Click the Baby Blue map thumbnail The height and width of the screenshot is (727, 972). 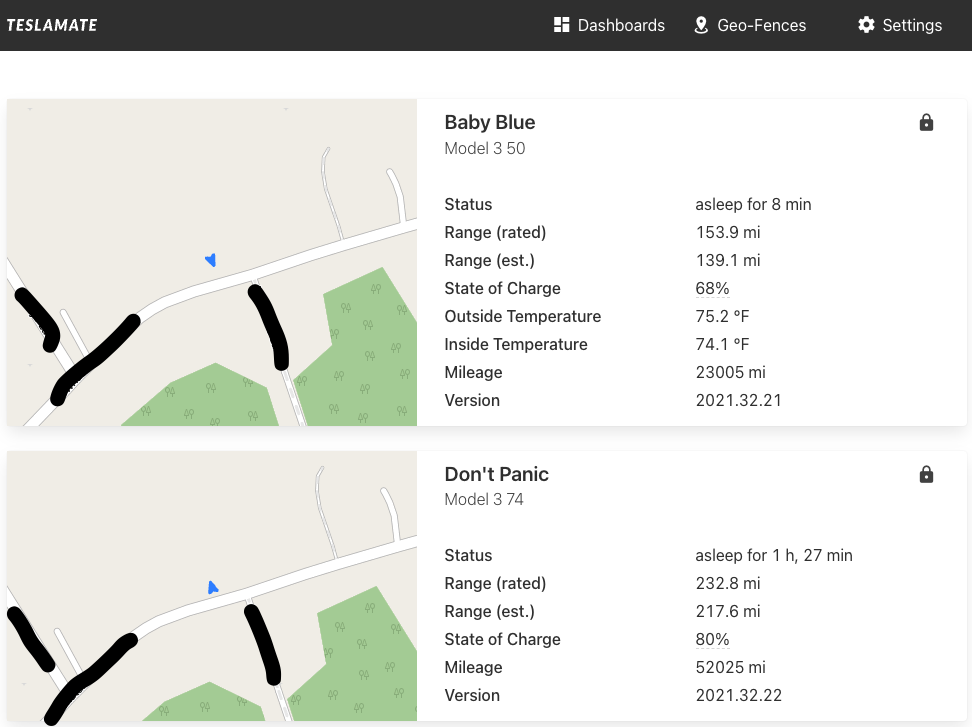pos(212,262)
